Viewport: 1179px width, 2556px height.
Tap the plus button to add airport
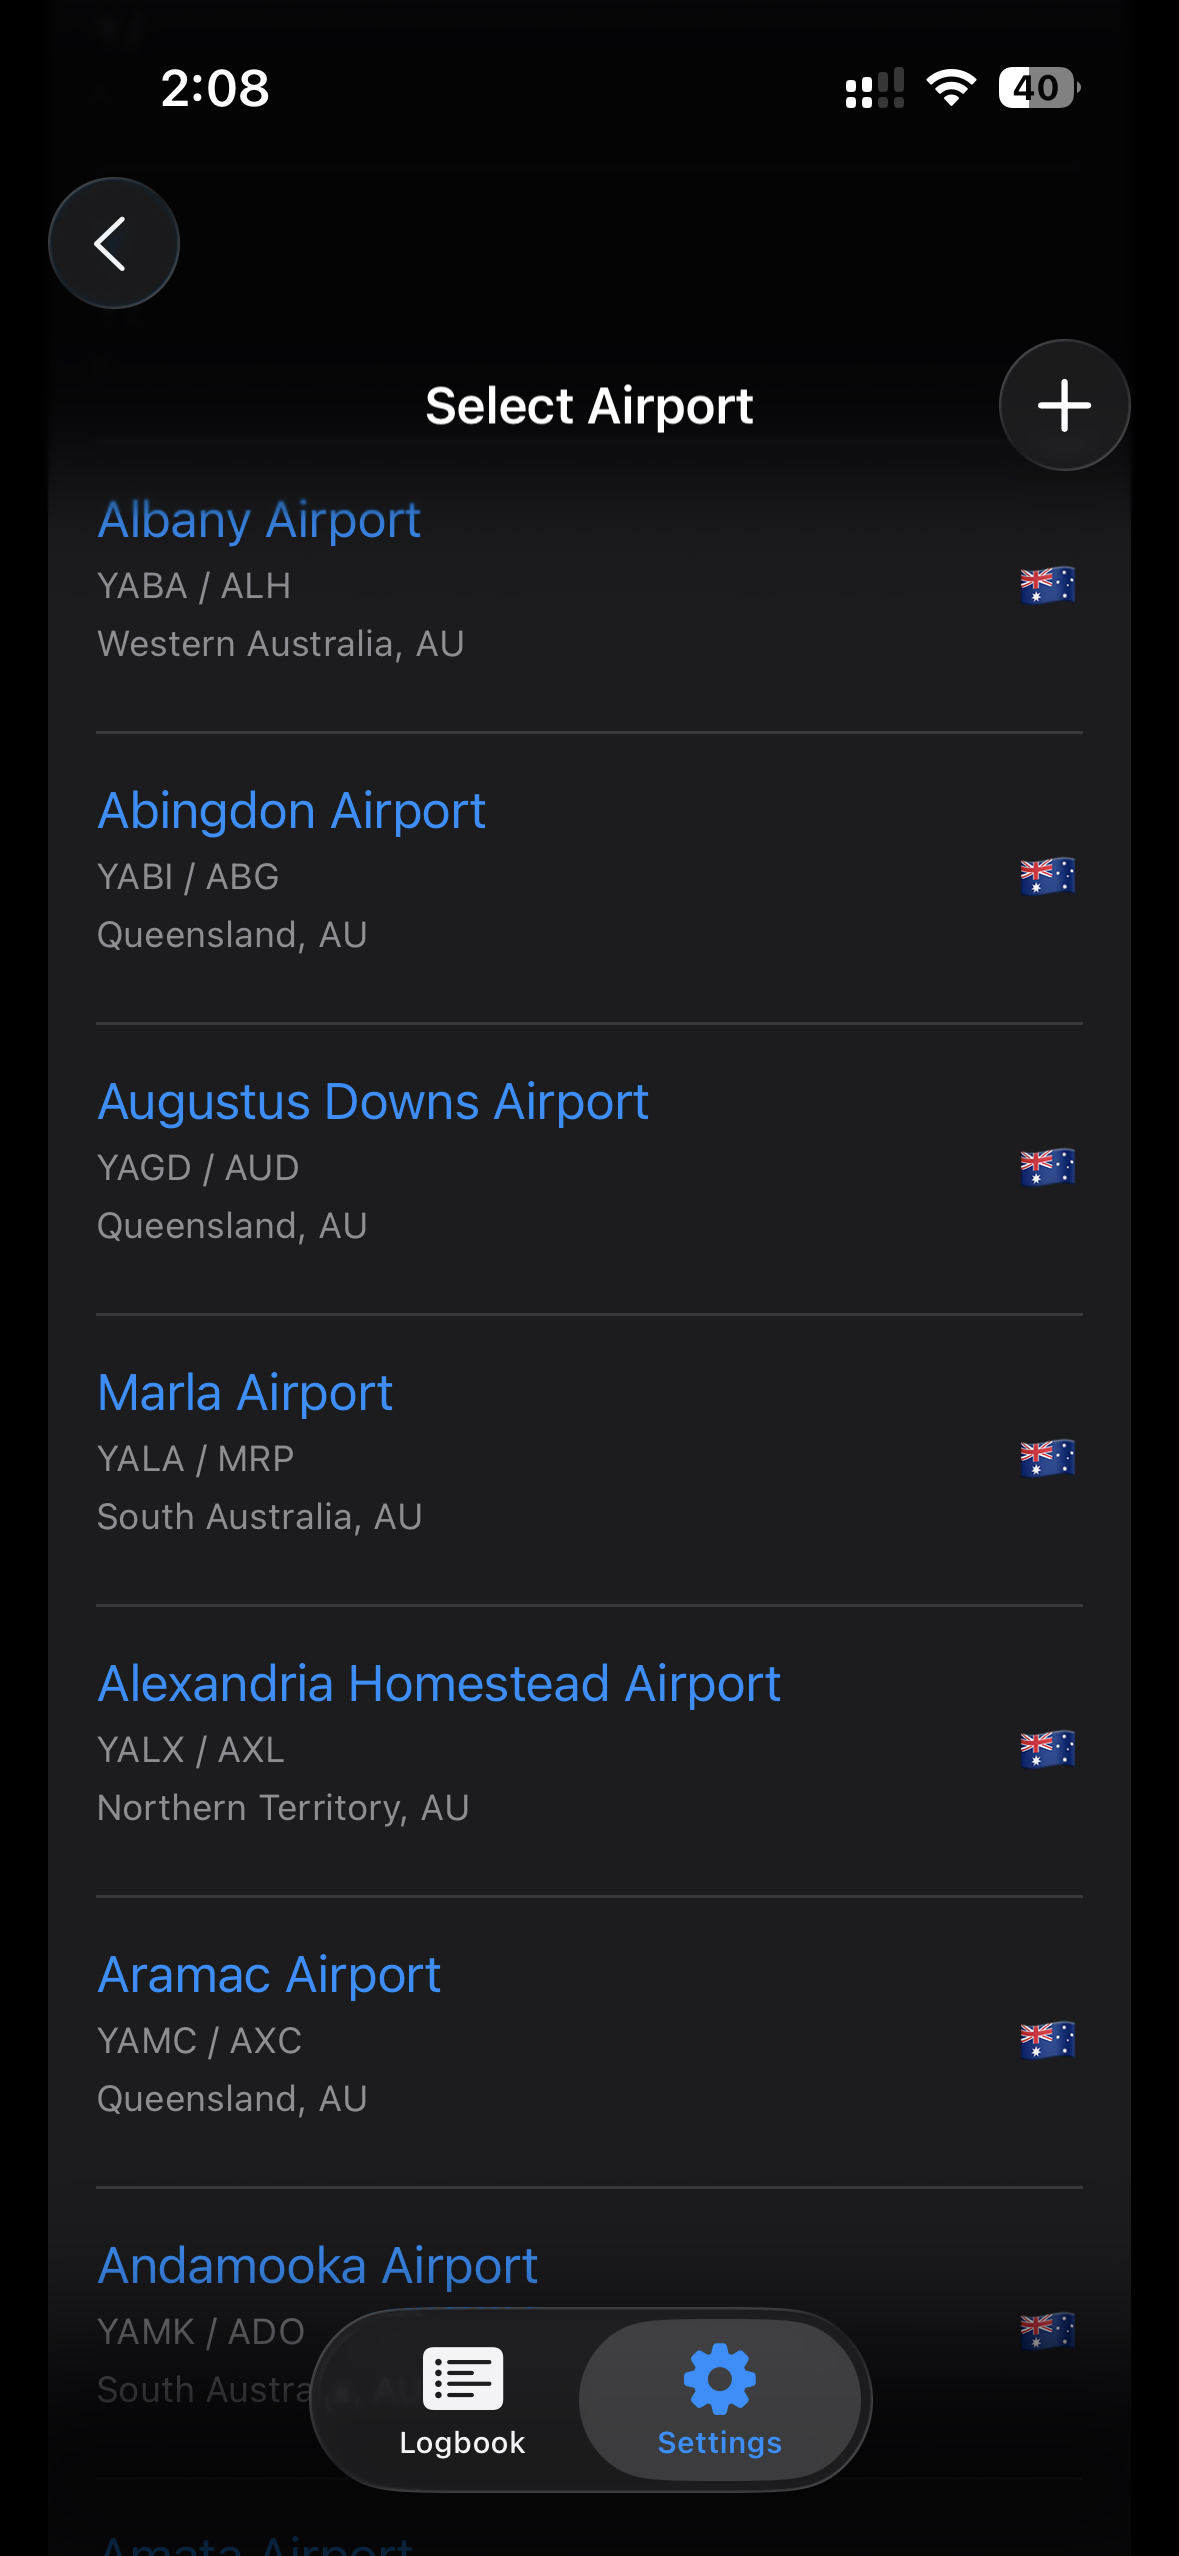tap(1064, 405)
